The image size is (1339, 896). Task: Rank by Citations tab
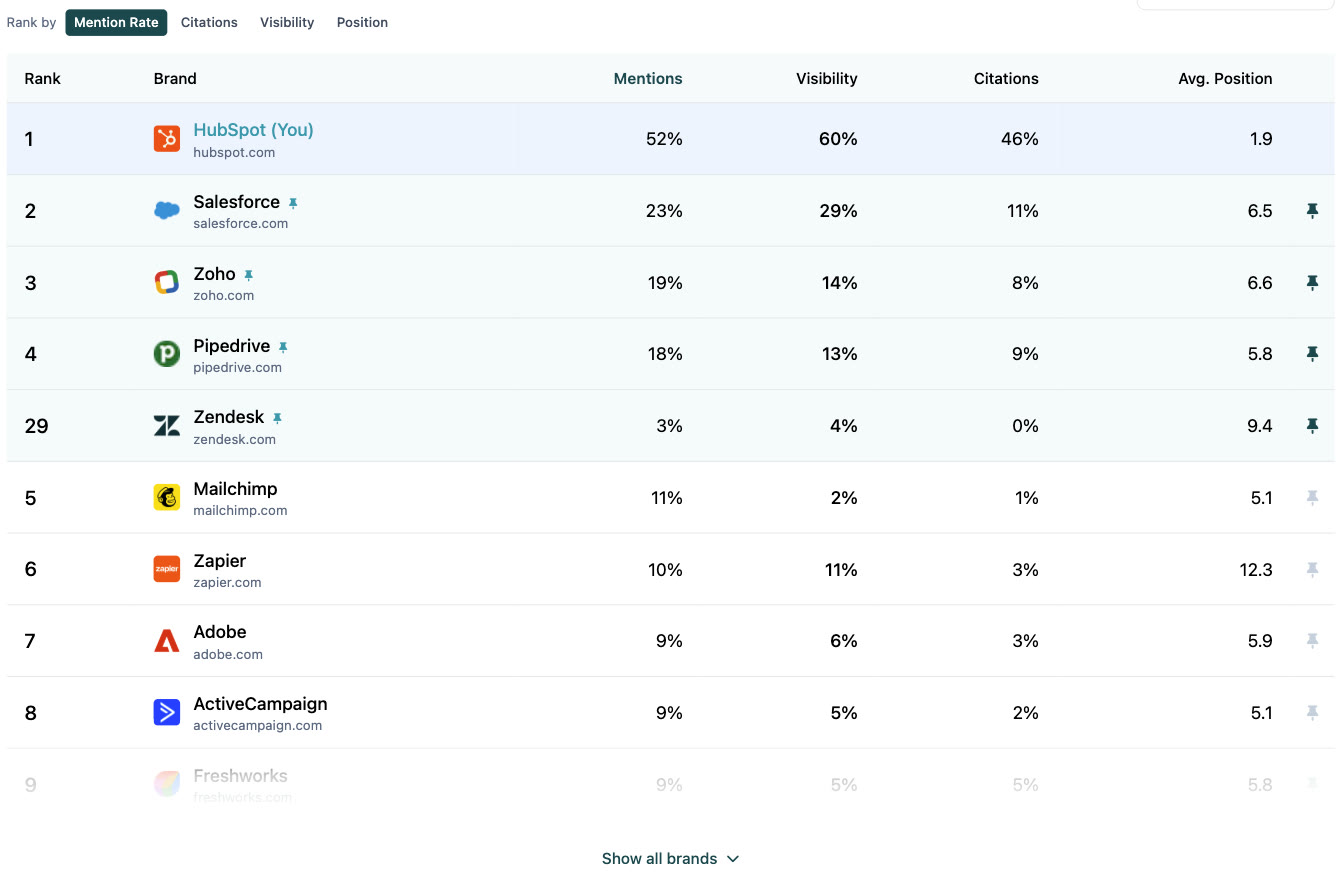click(209, 22)
